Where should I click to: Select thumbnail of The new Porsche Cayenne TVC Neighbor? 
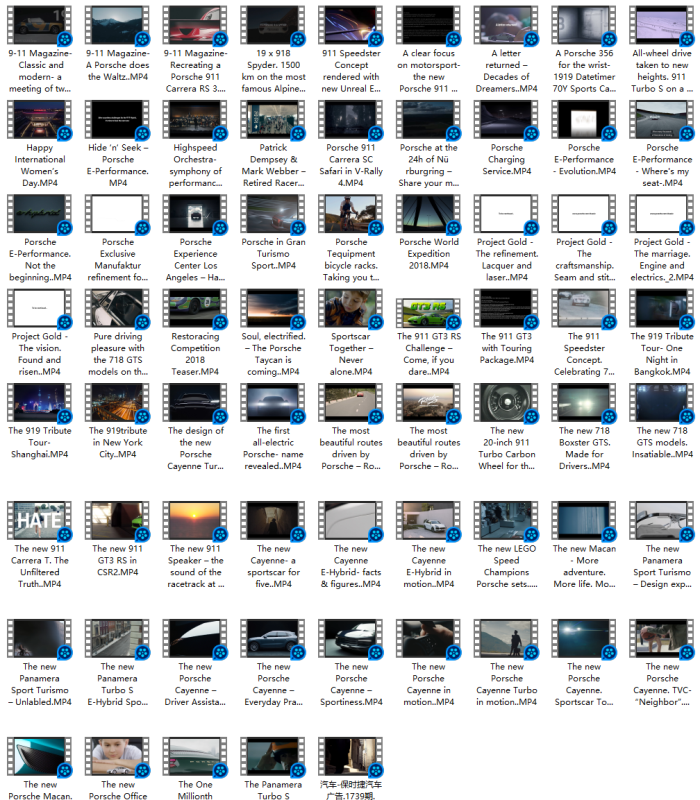(662, 638)
